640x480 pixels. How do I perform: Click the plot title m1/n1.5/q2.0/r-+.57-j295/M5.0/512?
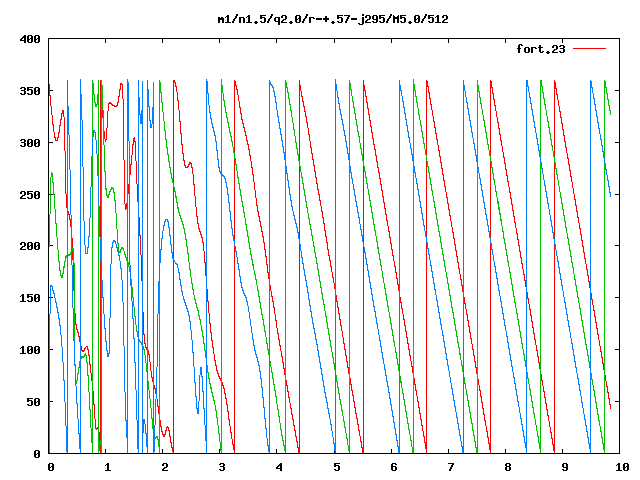(x=333, y=19)
